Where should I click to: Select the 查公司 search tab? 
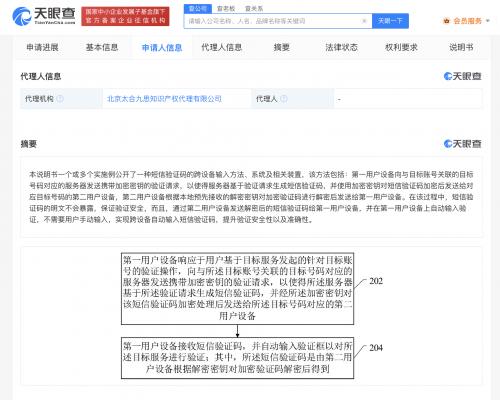(x=198, y=8)
